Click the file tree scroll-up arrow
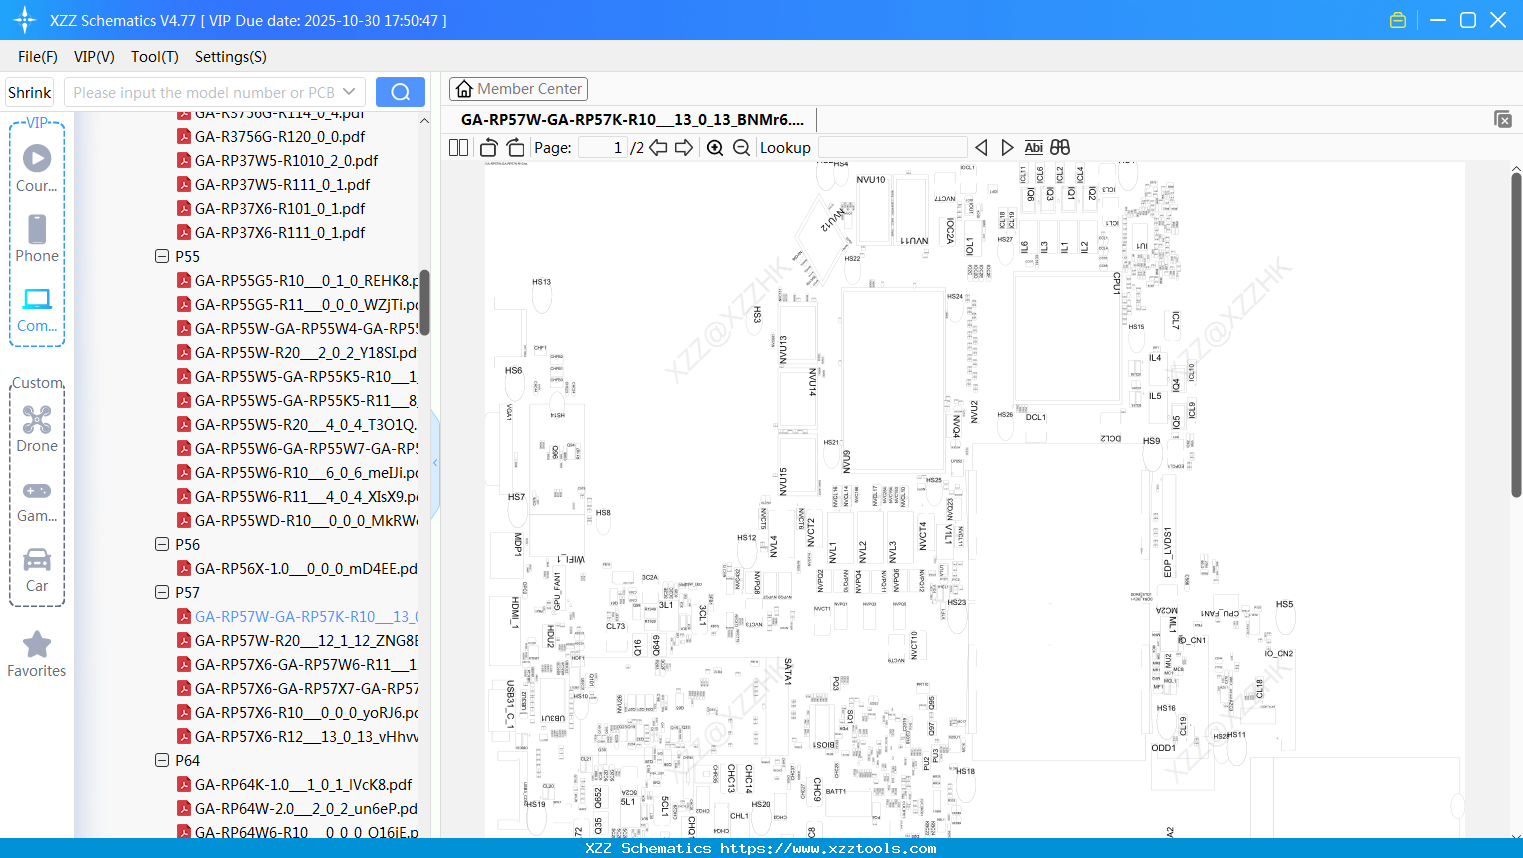Screen dimensions: 1523x858 point(424,121)
